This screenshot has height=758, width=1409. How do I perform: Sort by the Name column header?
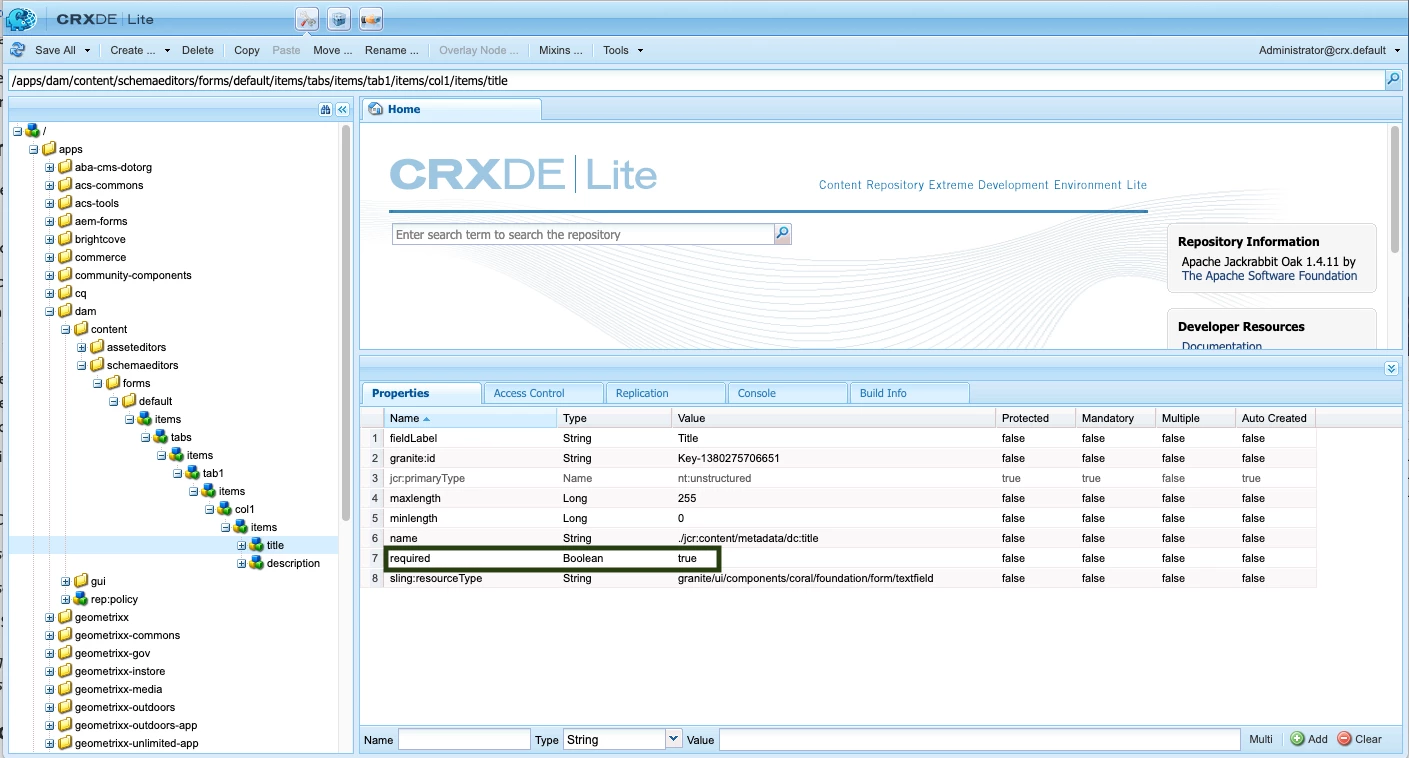click(470, 418)
